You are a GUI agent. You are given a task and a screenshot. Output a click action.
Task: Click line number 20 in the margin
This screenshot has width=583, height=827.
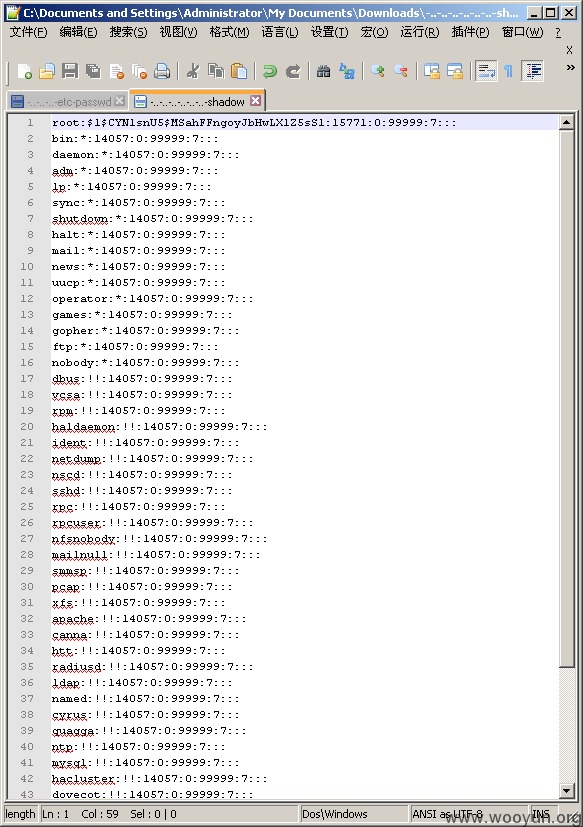pyautogui.click(x=27, y=426)
